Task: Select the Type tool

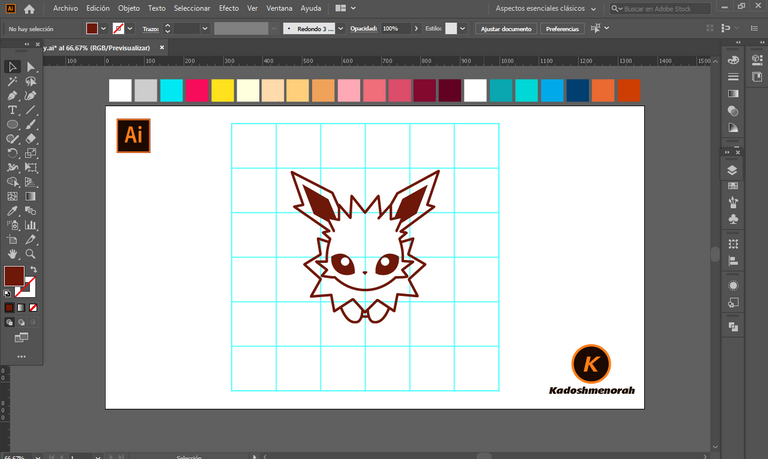Action: (x=12, y=110)
